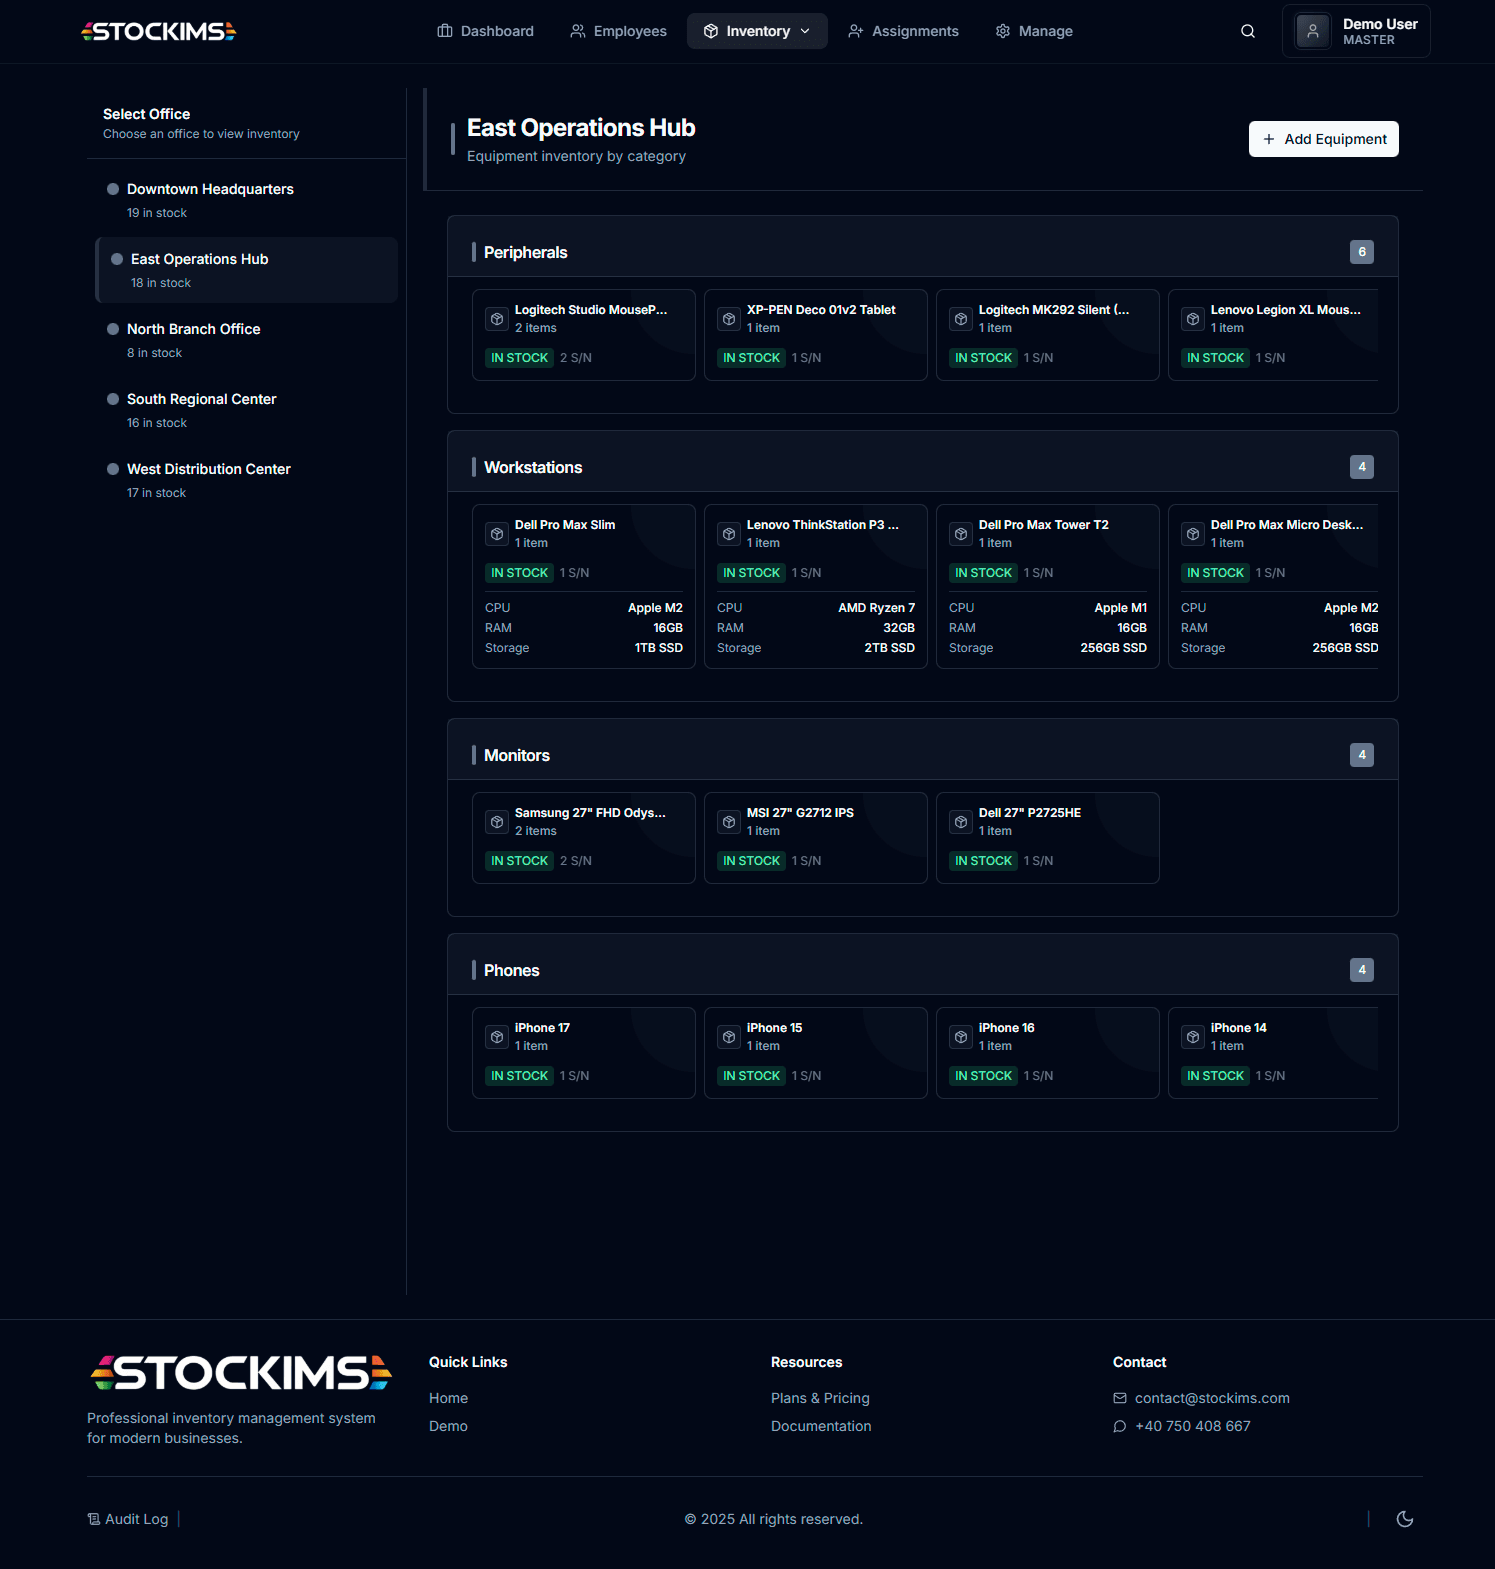Open the Lenovo ThinkStation P3 card
This screenshot has height=1569, width=1495.
tap(815, 586)
